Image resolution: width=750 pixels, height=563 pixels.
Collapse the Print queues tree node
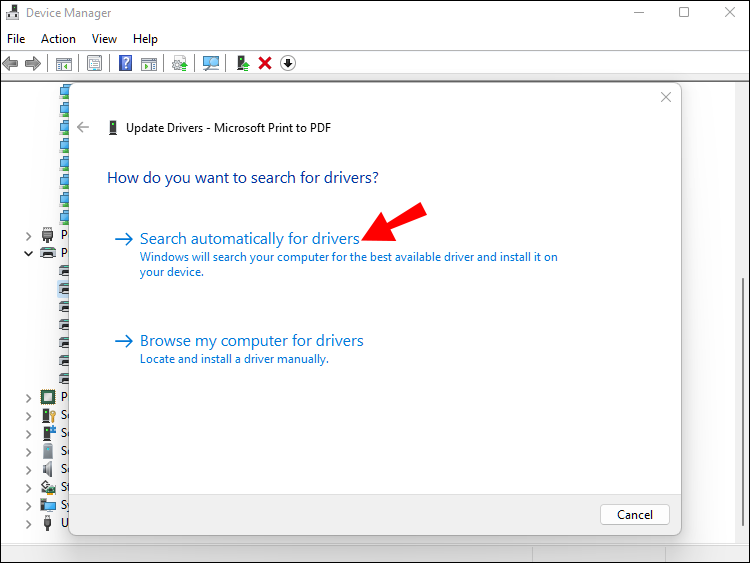[x=28, y=253]
